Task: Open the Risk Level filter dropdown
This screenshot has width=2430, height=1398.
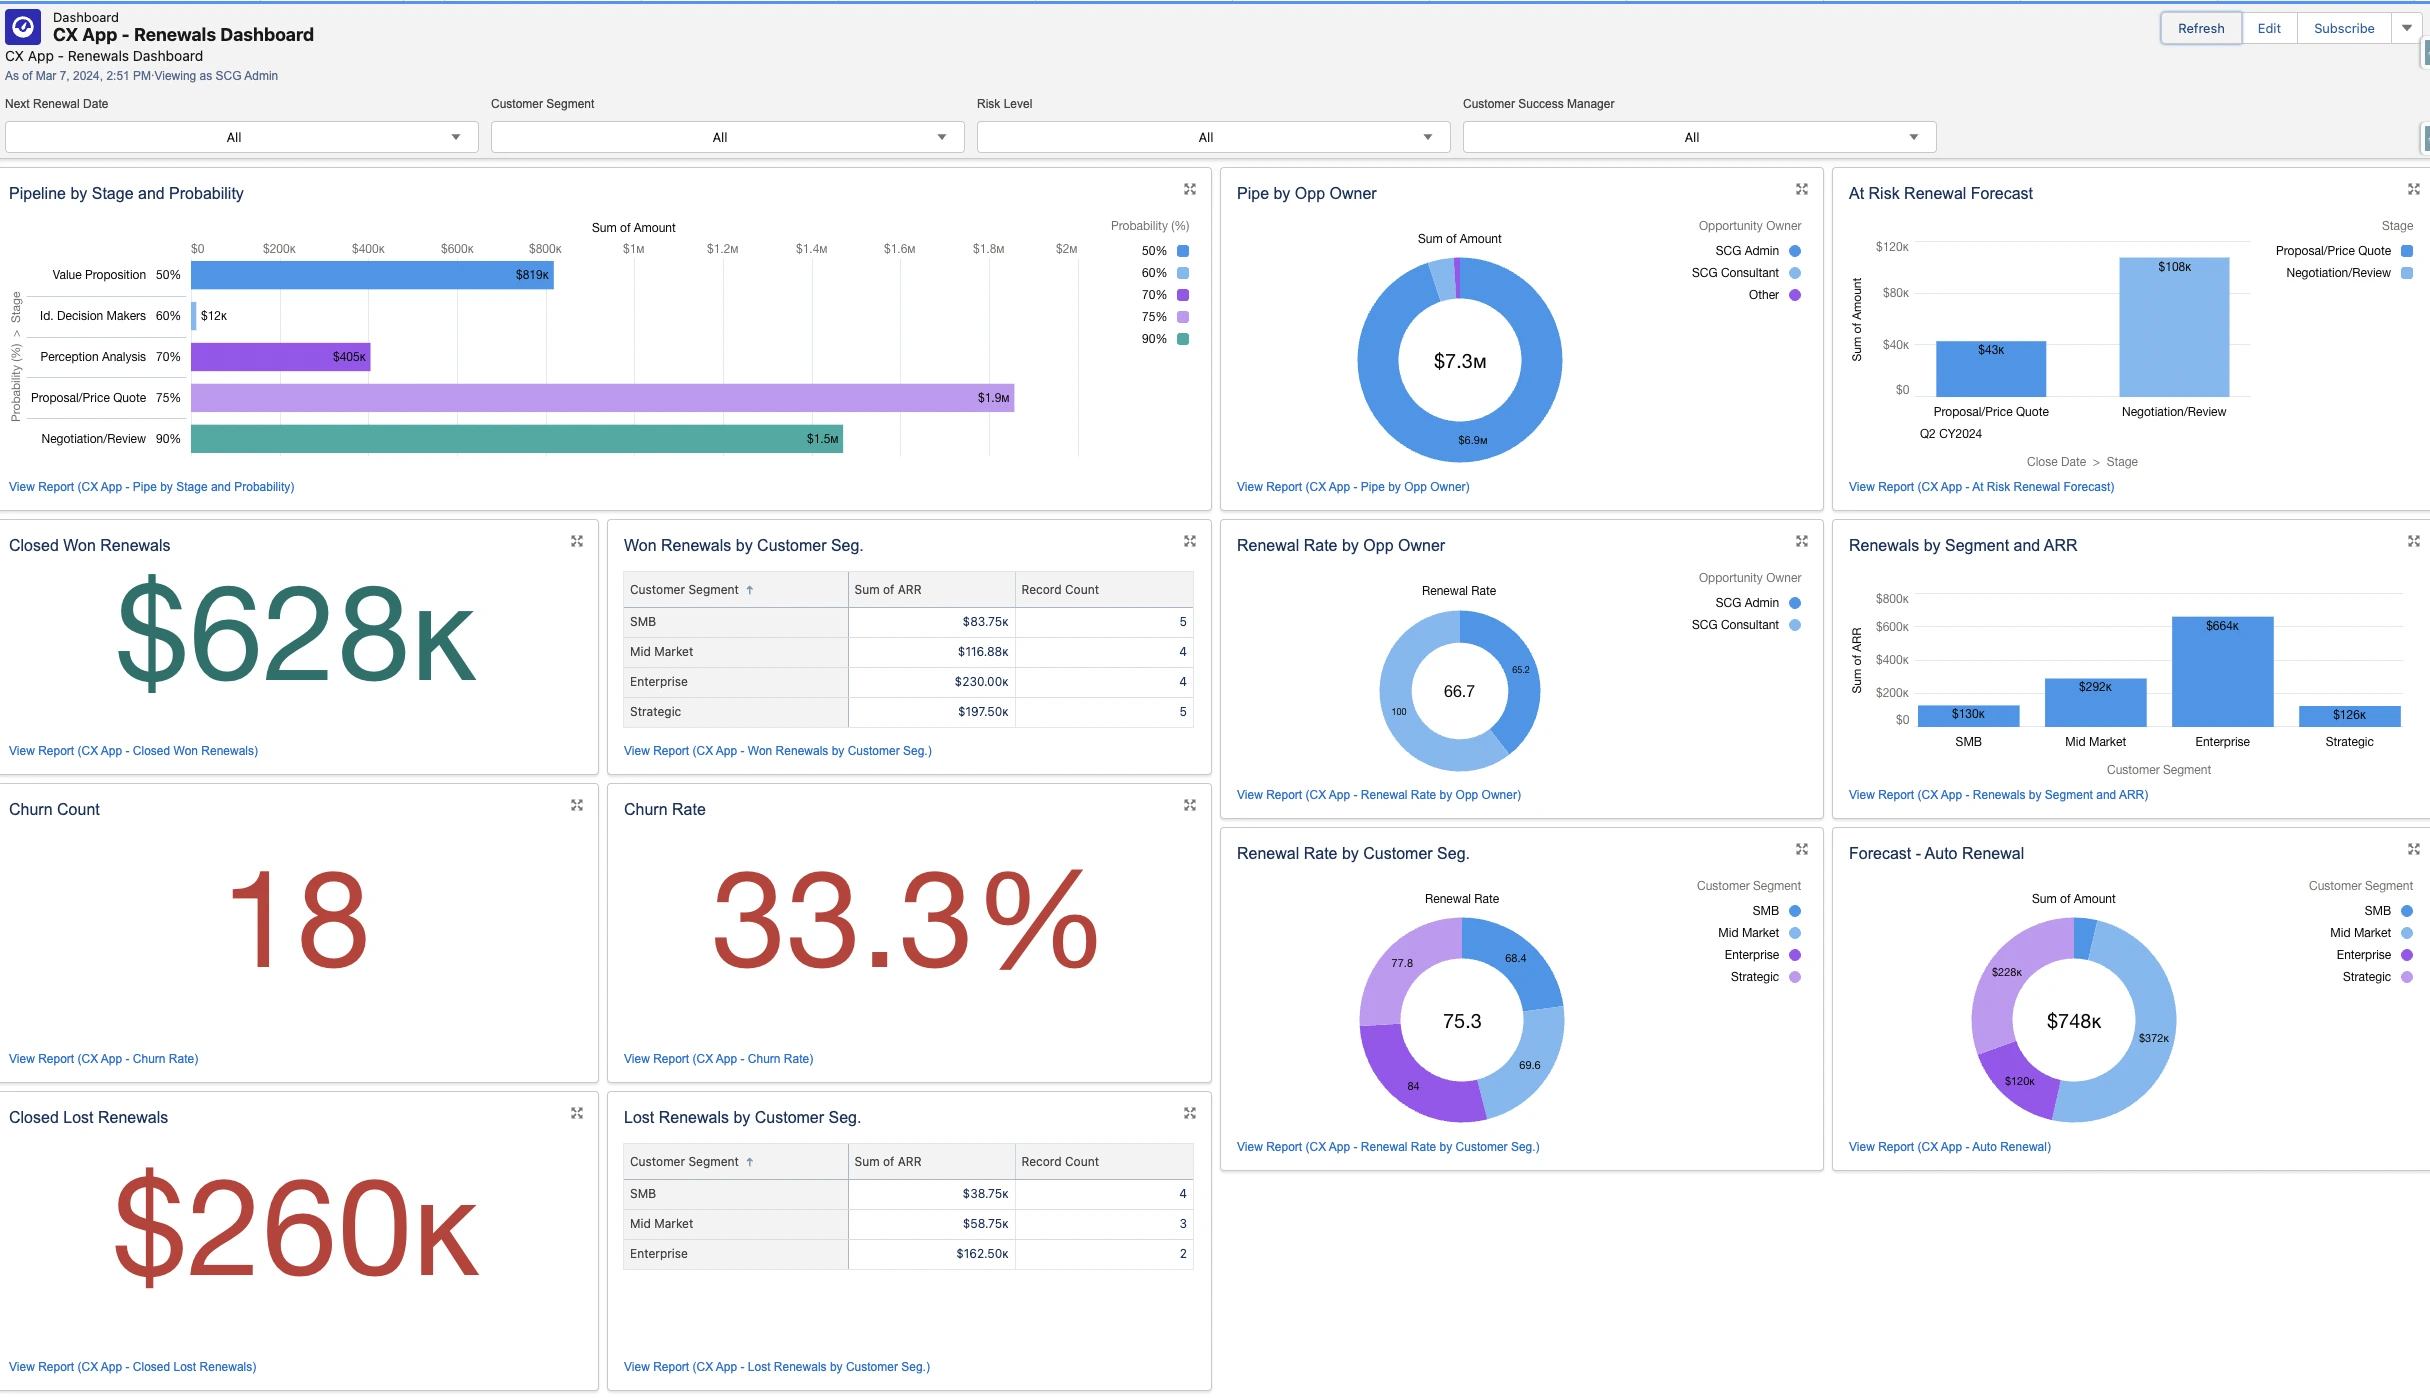Action: pyautogui.click(x=1213, y=137)
